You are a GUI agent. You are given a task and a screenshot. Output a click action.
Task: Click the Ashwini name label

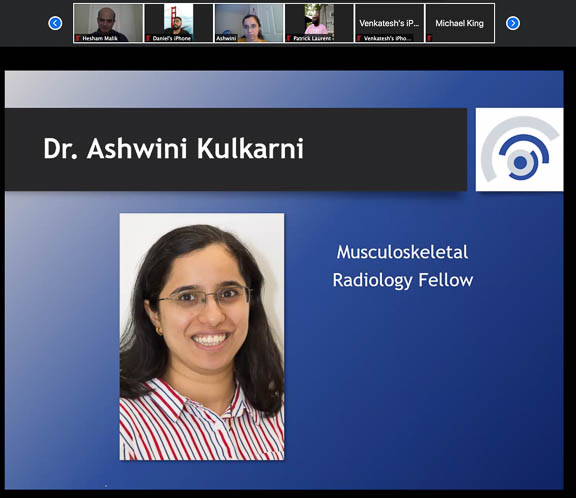tap(226, 38)
